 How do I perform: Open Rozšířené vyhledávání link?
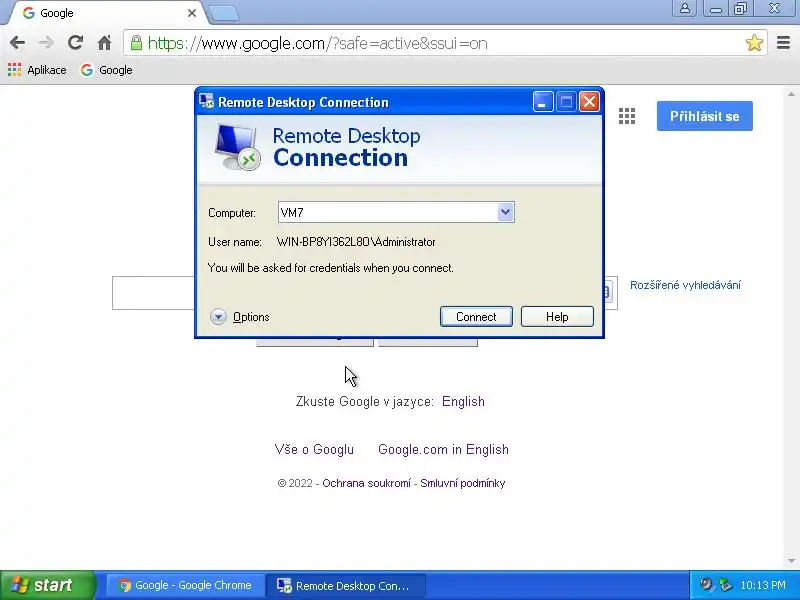point(685,285)
